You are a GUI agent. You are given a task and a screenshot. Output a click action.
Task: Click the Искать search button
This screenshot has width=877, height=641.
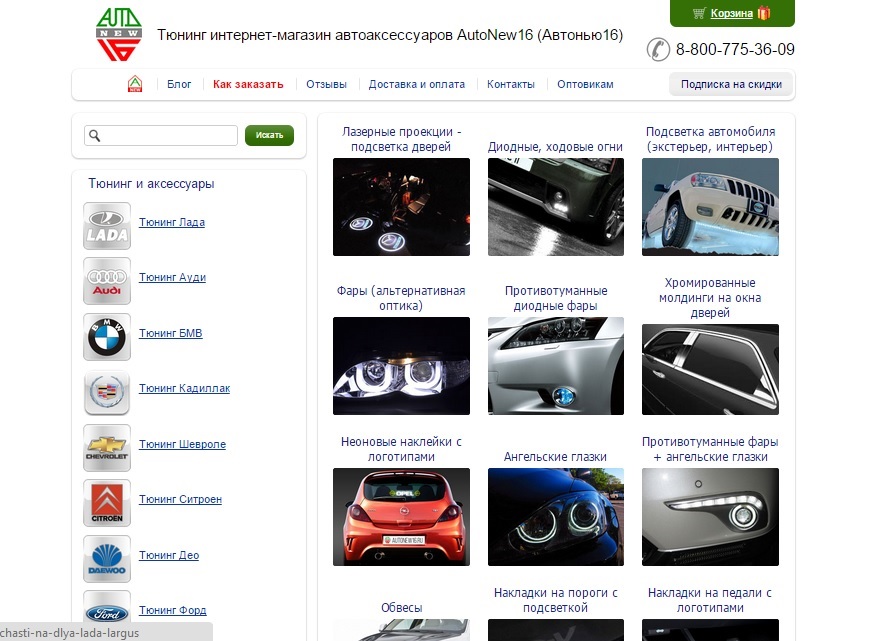coord(269,135)
